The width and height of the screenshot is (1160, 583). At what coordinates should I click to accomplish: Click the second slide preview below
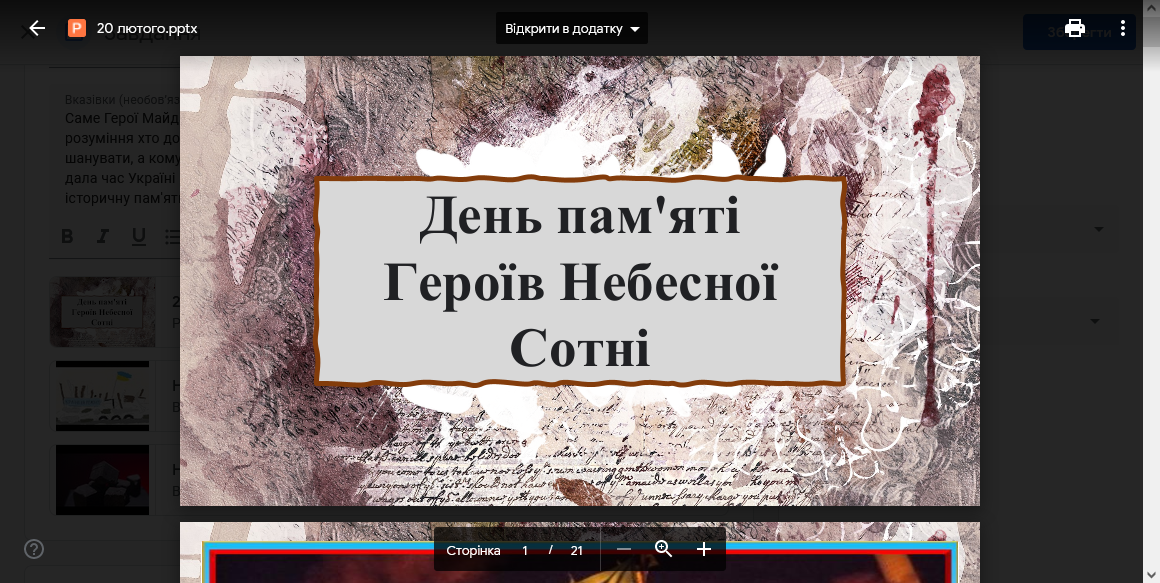580,553
